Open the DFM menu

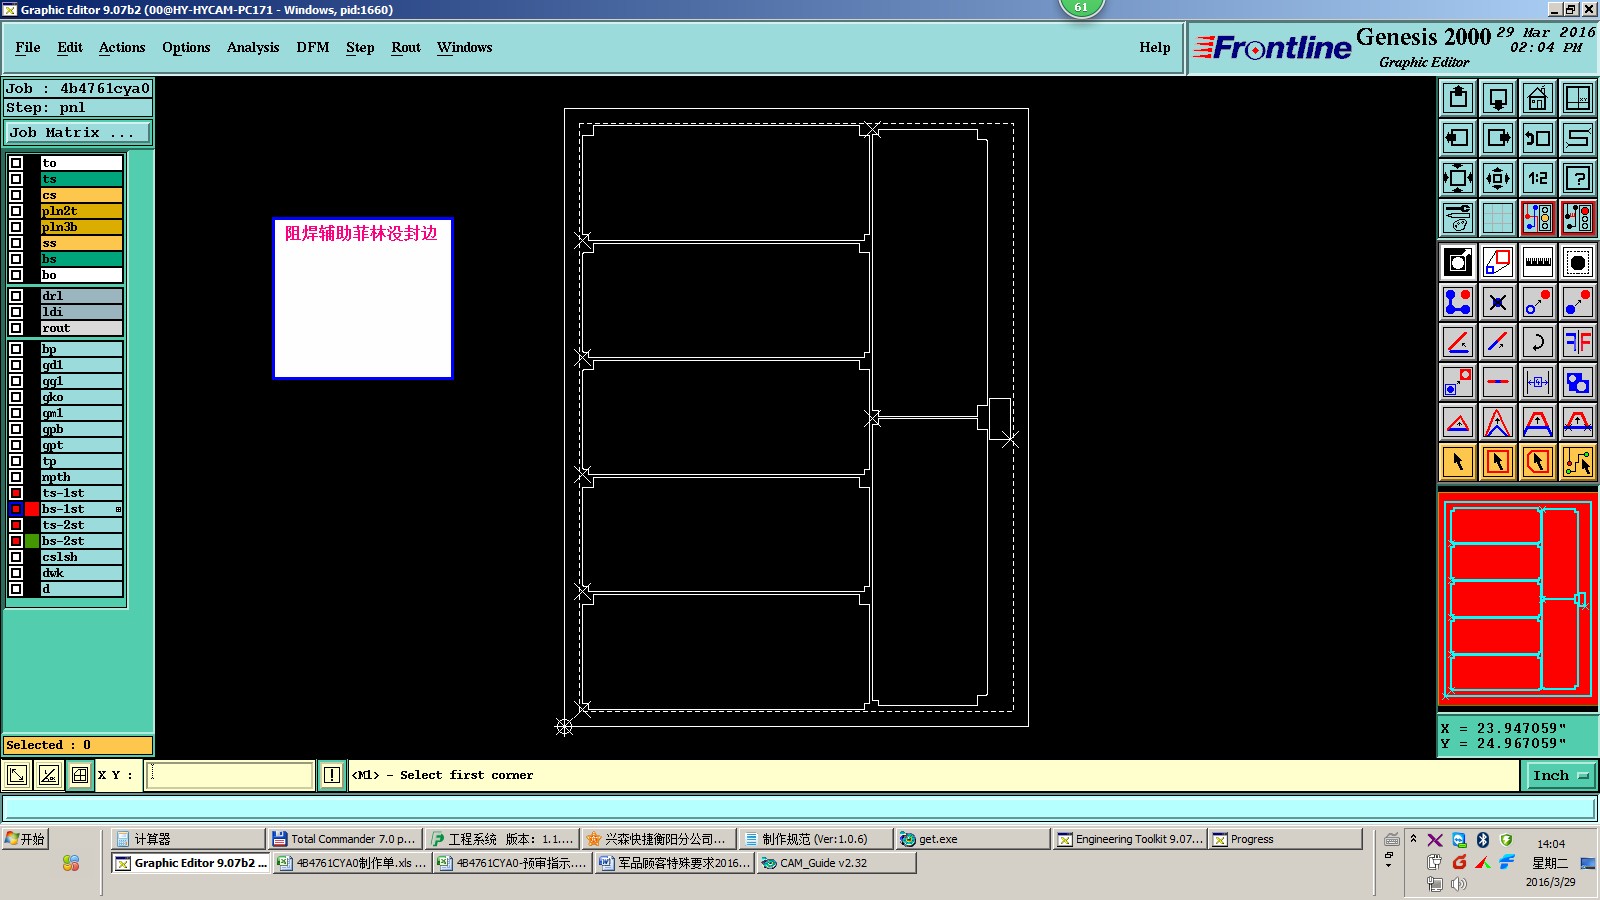313,47
